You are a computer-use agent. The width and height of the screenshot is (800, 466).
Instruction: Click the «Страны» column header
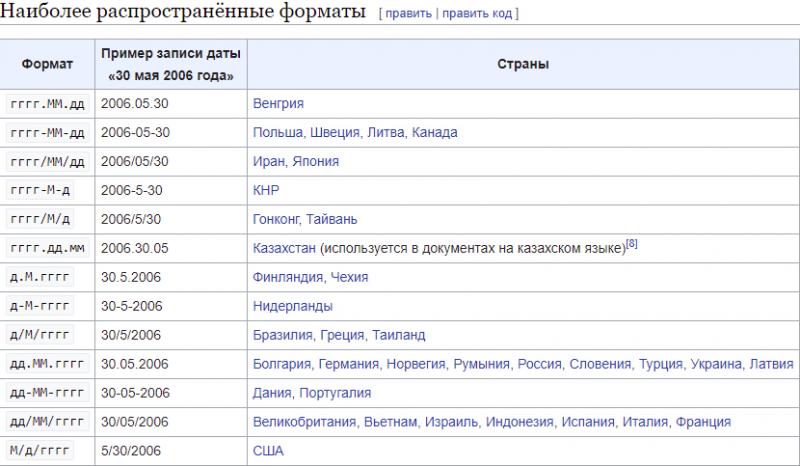[x=523, y=64]
